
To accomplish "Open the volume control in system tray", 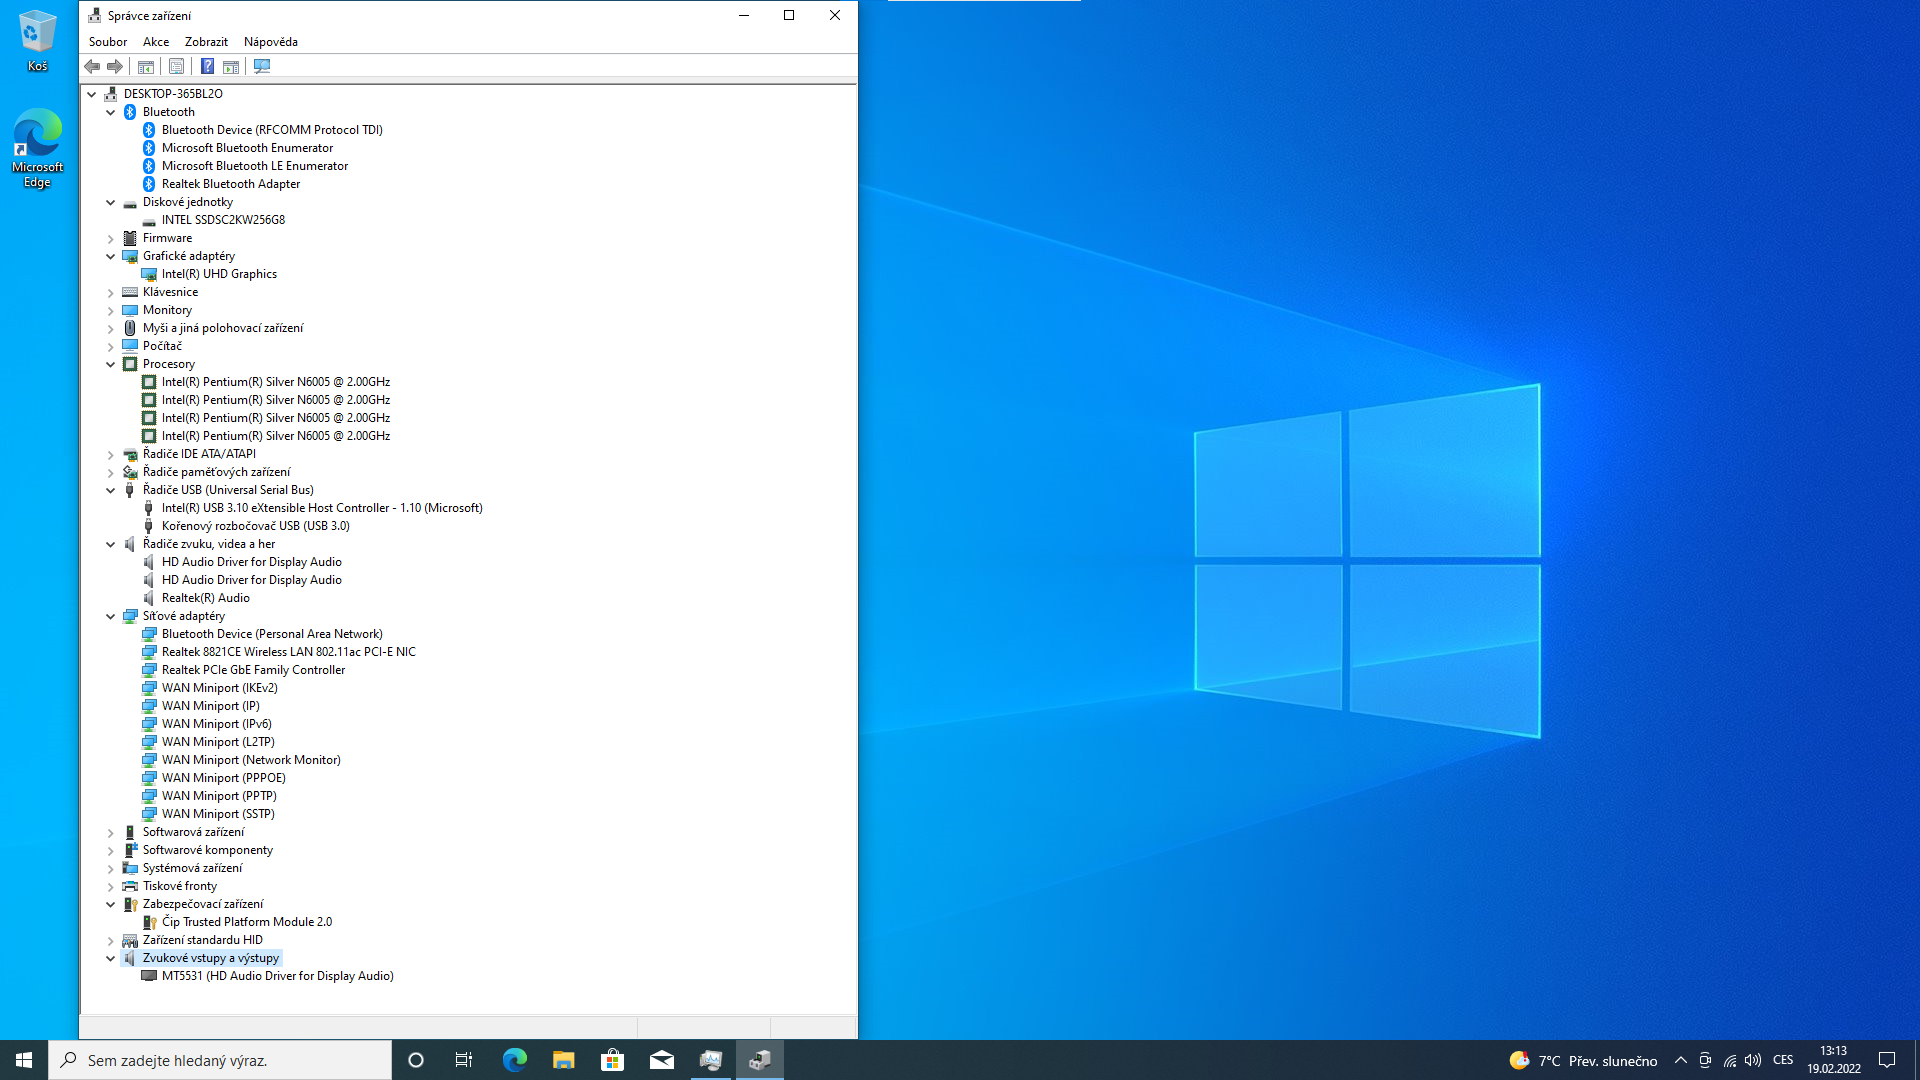I will click(1753, 1061).
